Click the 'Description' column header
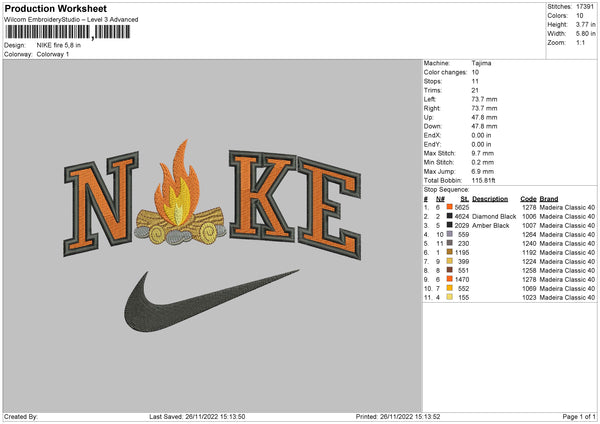The width and height of the screenshot is (600, 424). tap(490, 199)
